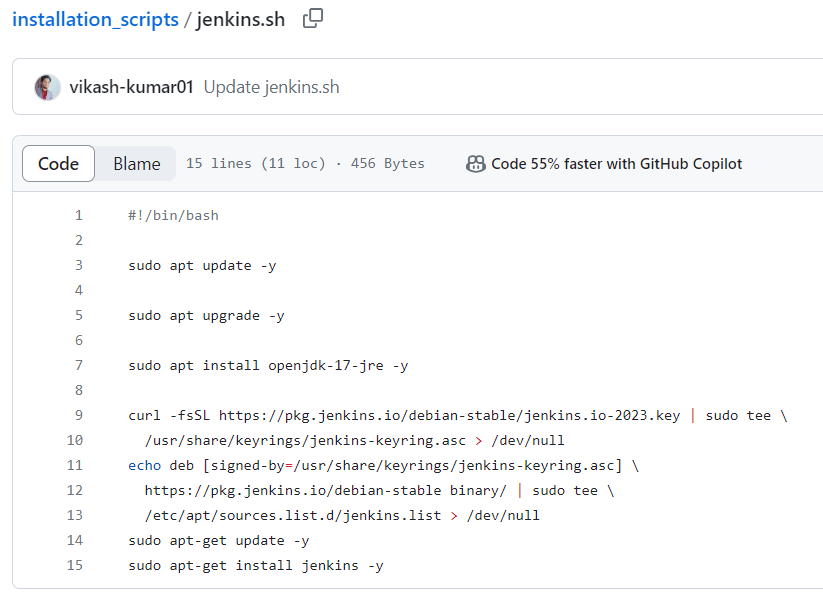Screen dimensions: 823x592
Task: Switch to the Blame tab
Action: 136,164
